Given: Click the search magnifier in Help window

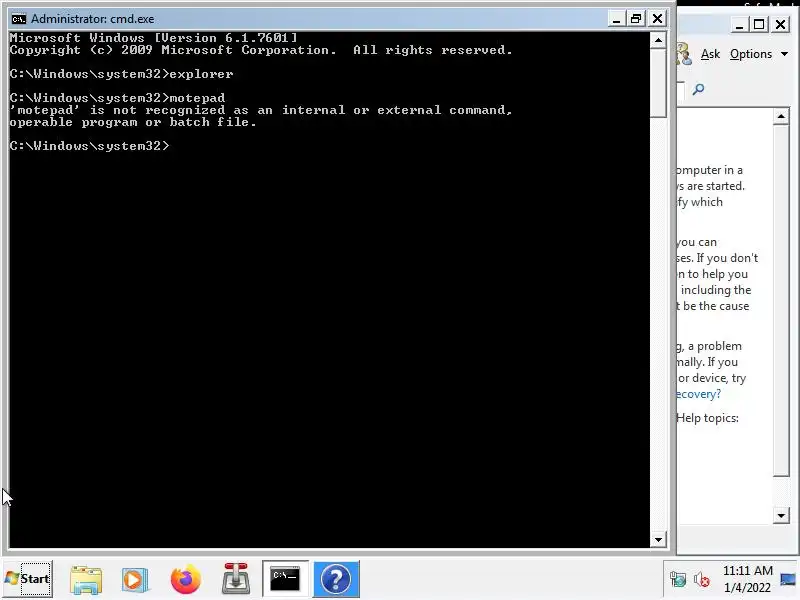Looking at the screenshot, I should click(x=698, y=89).
